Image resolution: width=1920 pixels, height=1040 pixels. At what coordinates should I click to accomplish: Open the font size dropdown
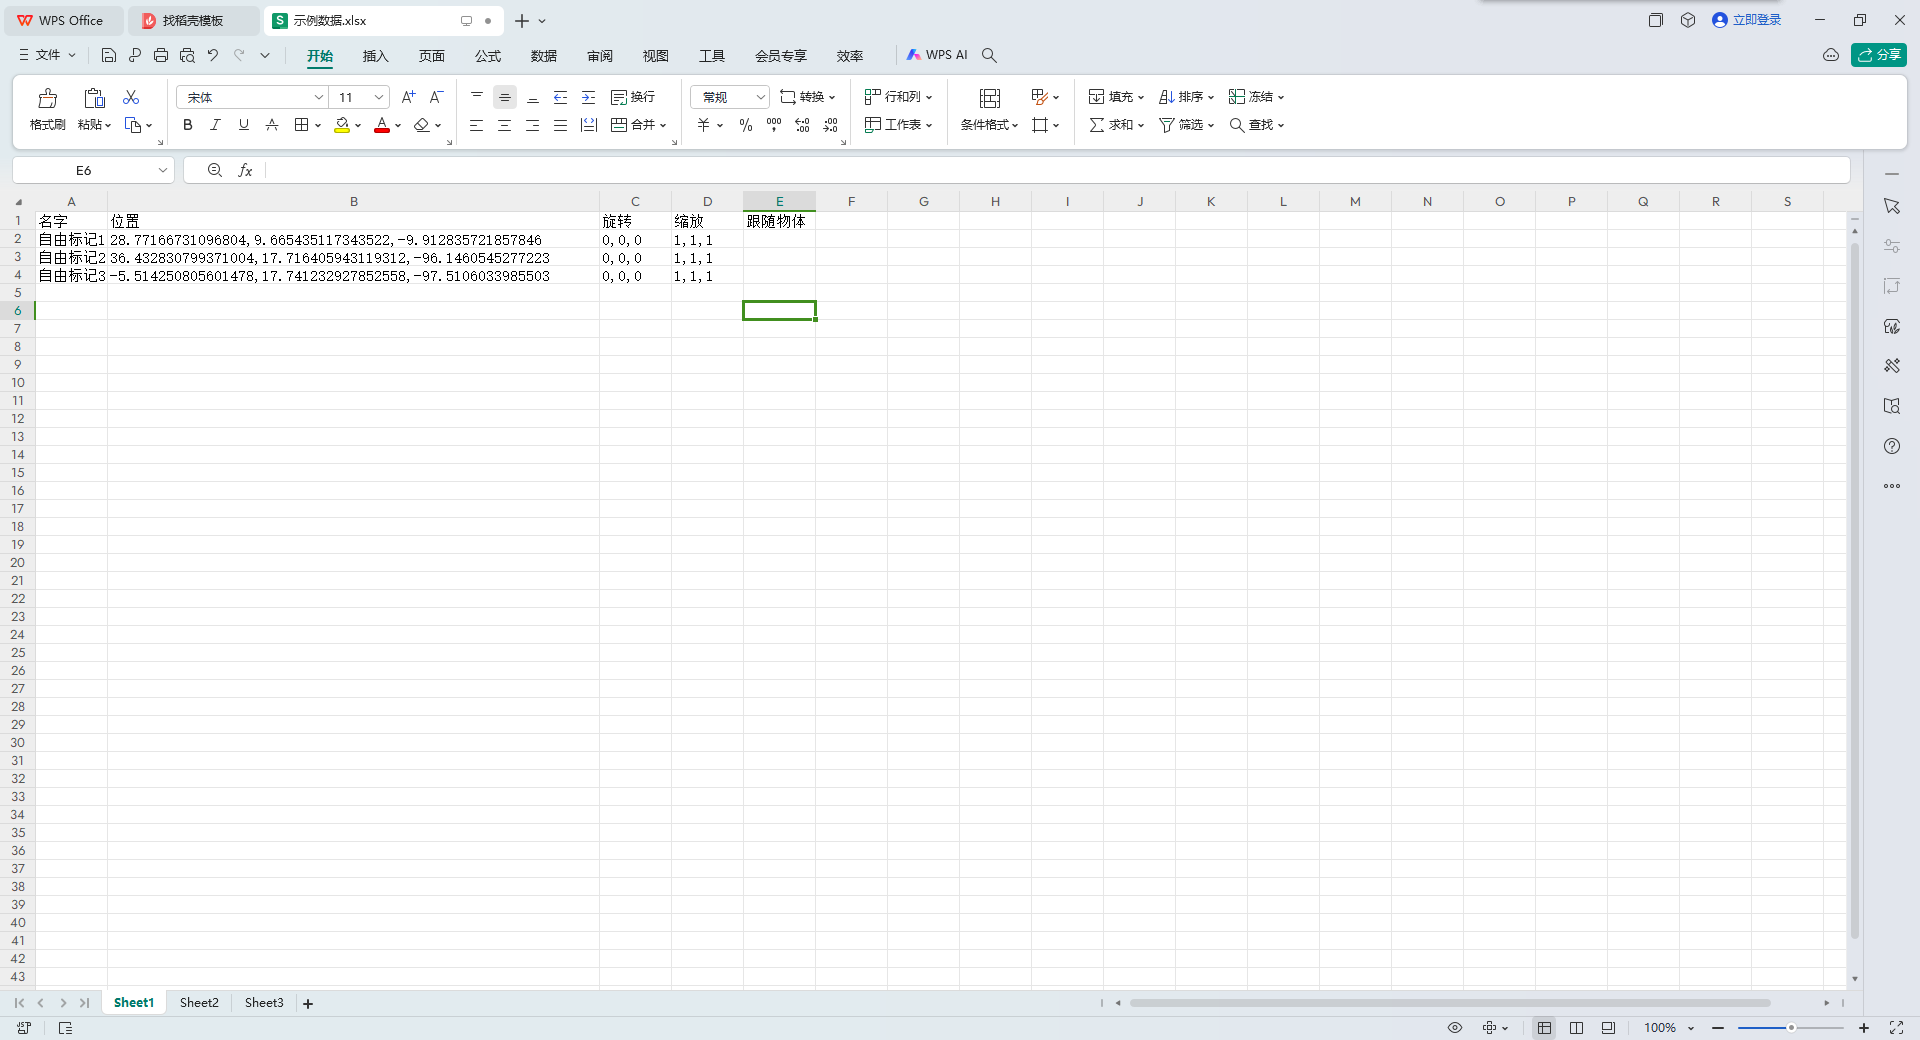tap(379, 97)
